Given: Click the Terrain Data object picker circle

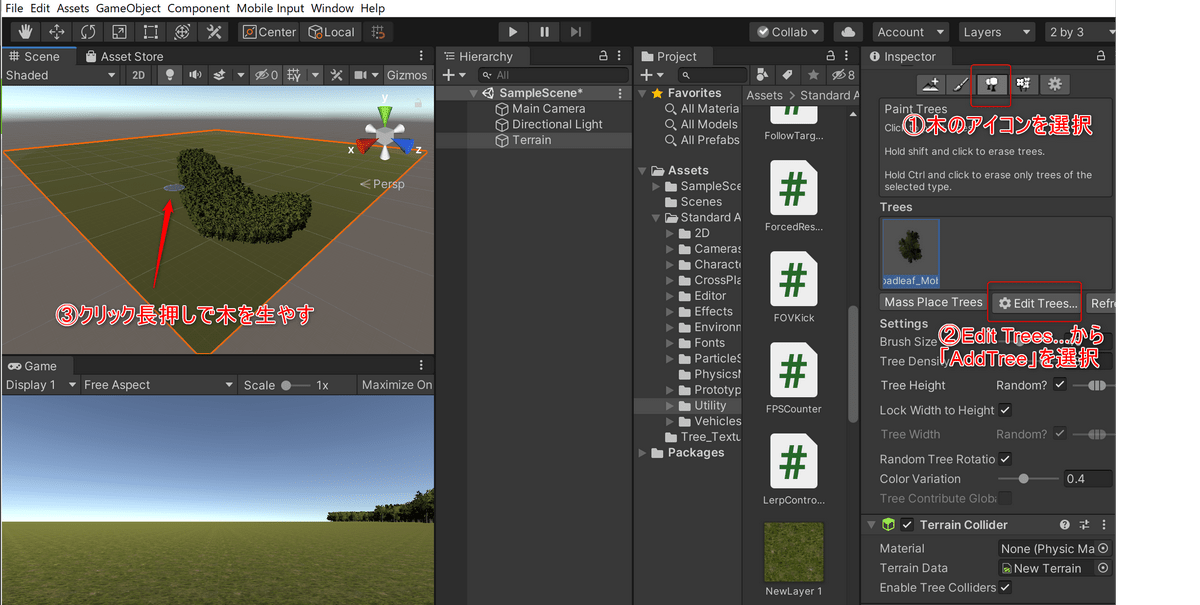Looking at the screenshot, I should (x=1103, y=568).
